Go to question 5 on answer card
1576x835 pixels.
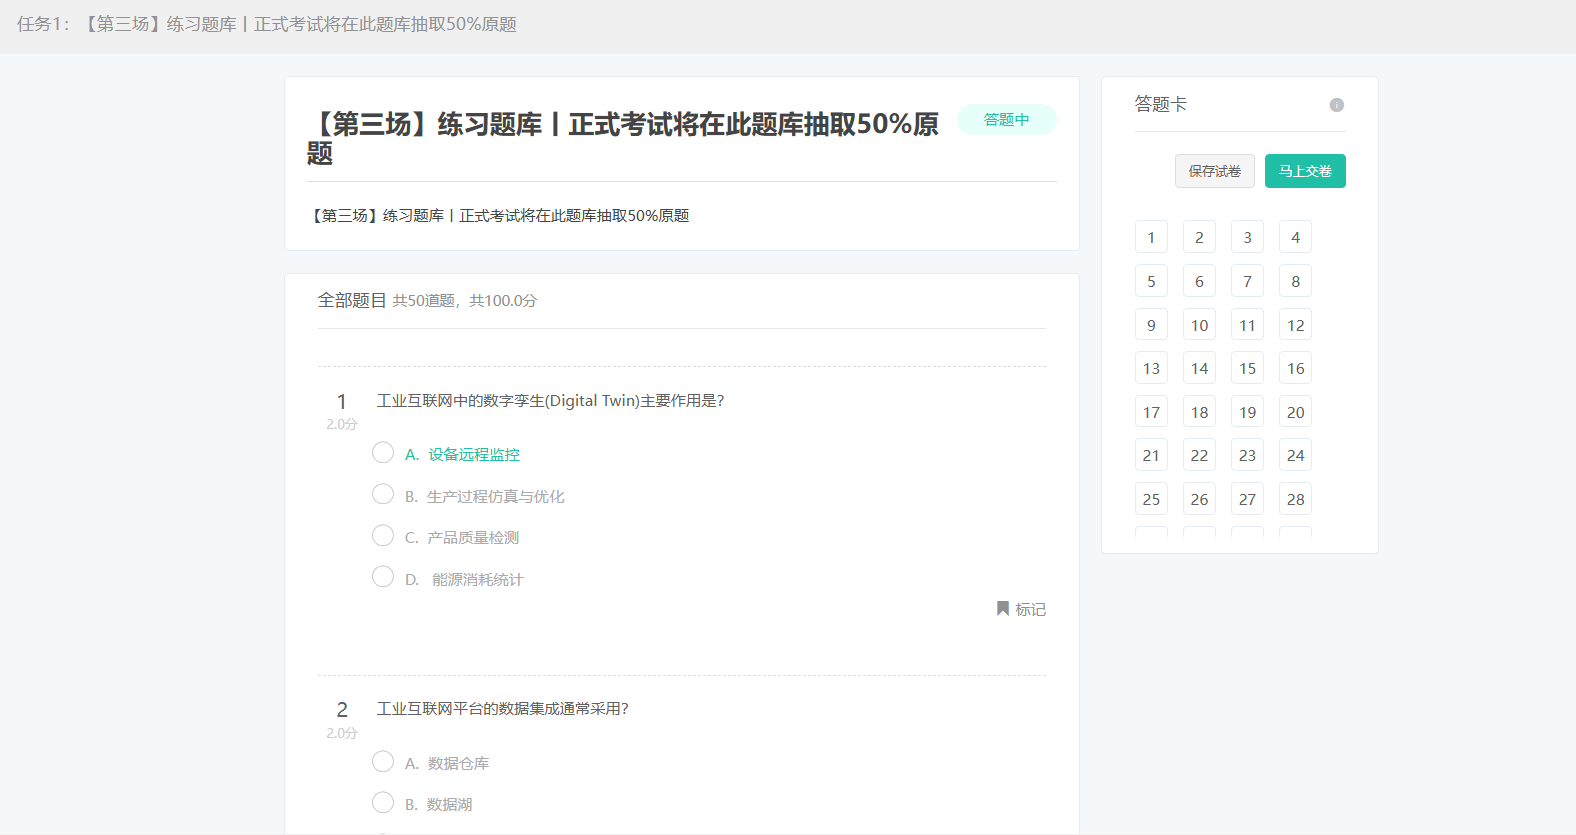pyautogui.click(x=1151, y=281)
